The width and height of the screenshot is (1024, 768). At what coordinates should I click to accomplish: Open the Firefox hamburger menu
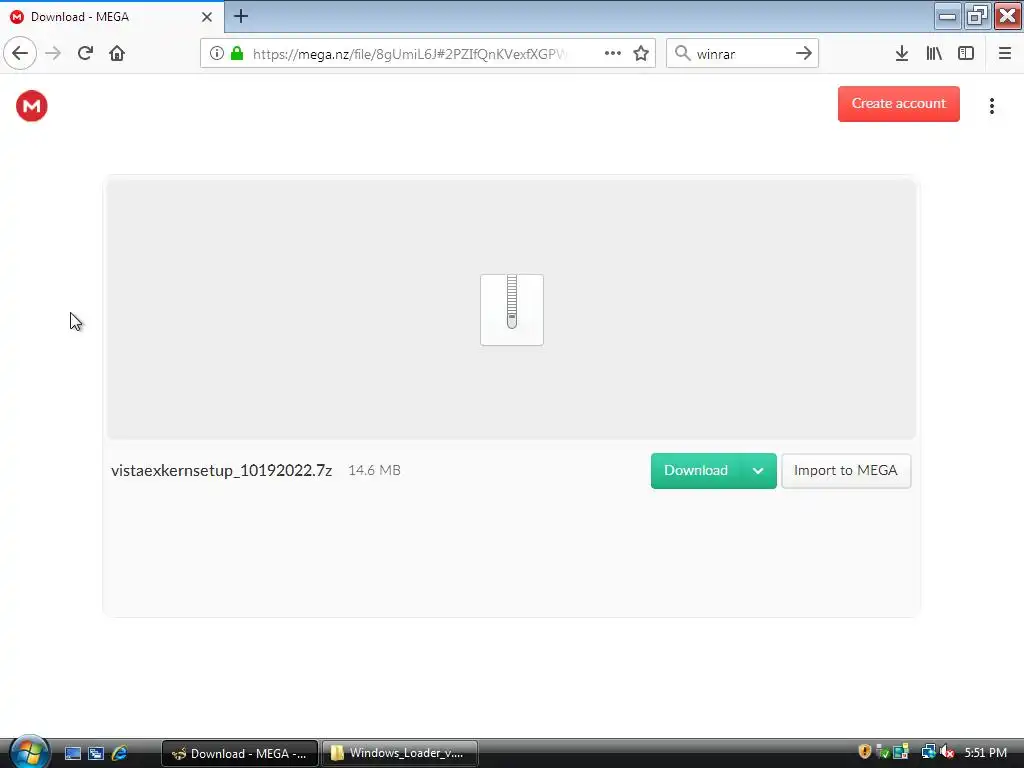(1005, 54)
